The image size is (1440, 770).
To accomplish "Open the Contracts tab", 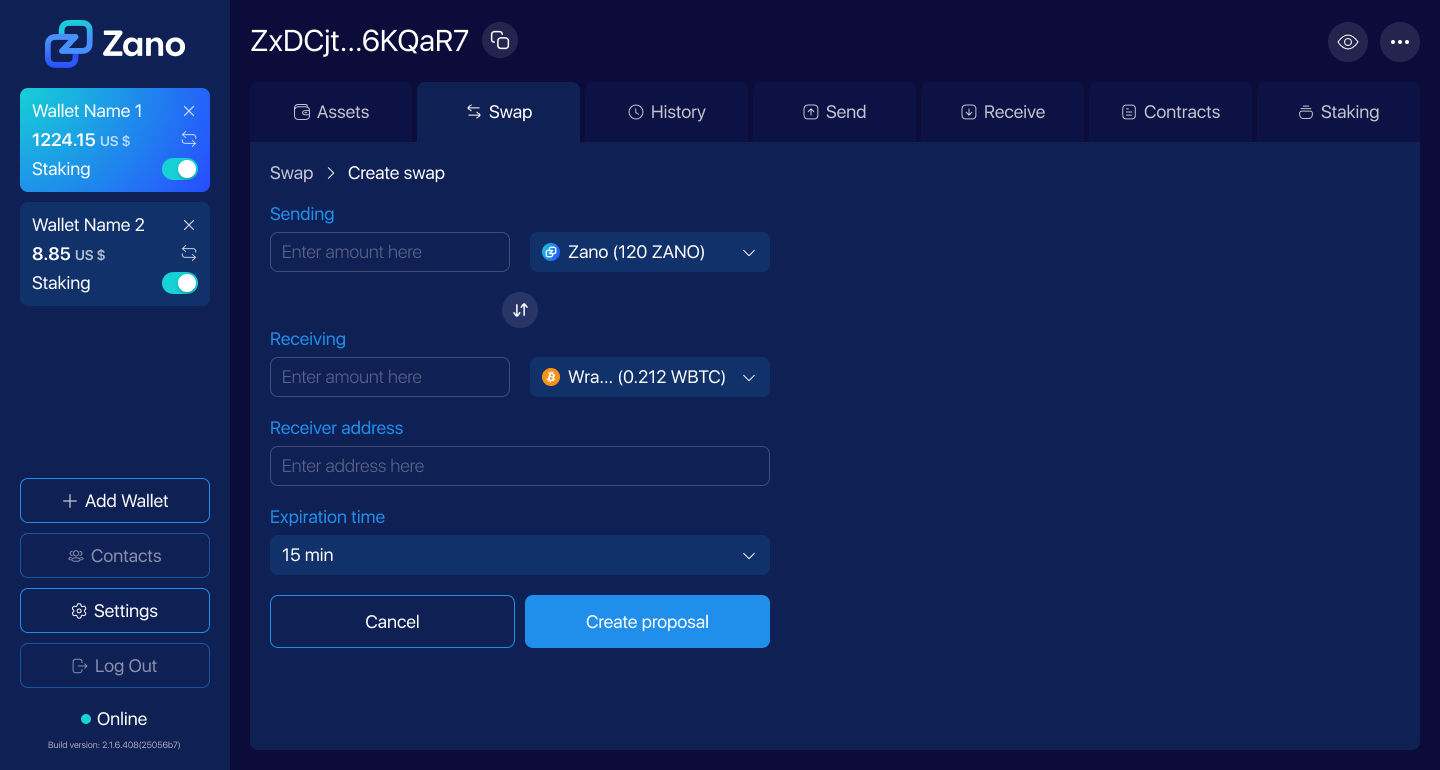I will tap(1170, 112).
